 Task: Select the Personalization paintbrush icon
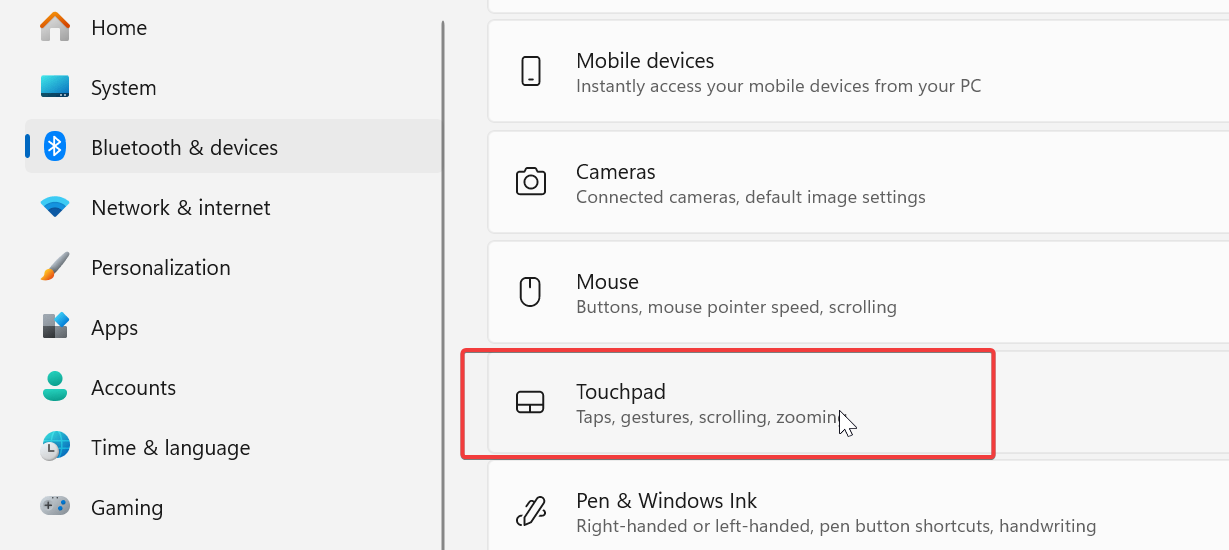click(x=55, y=267)
